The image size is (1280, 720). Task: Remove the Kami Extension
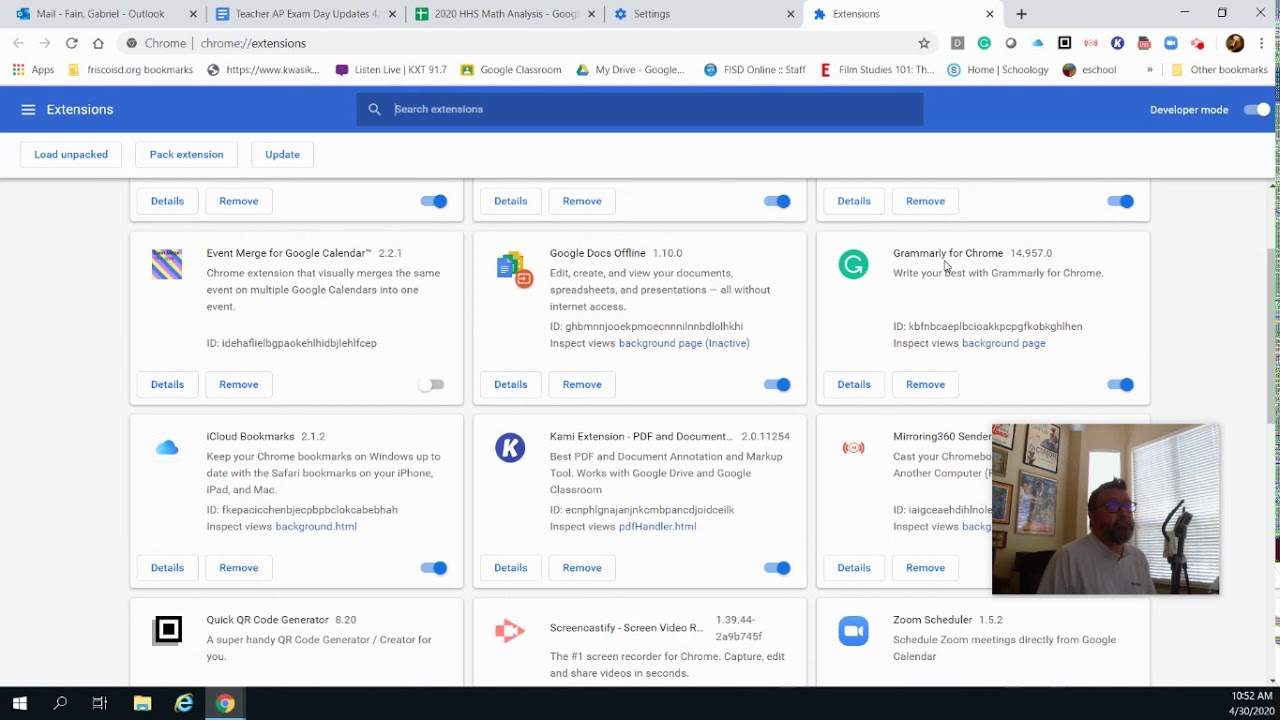click(582, 567)
